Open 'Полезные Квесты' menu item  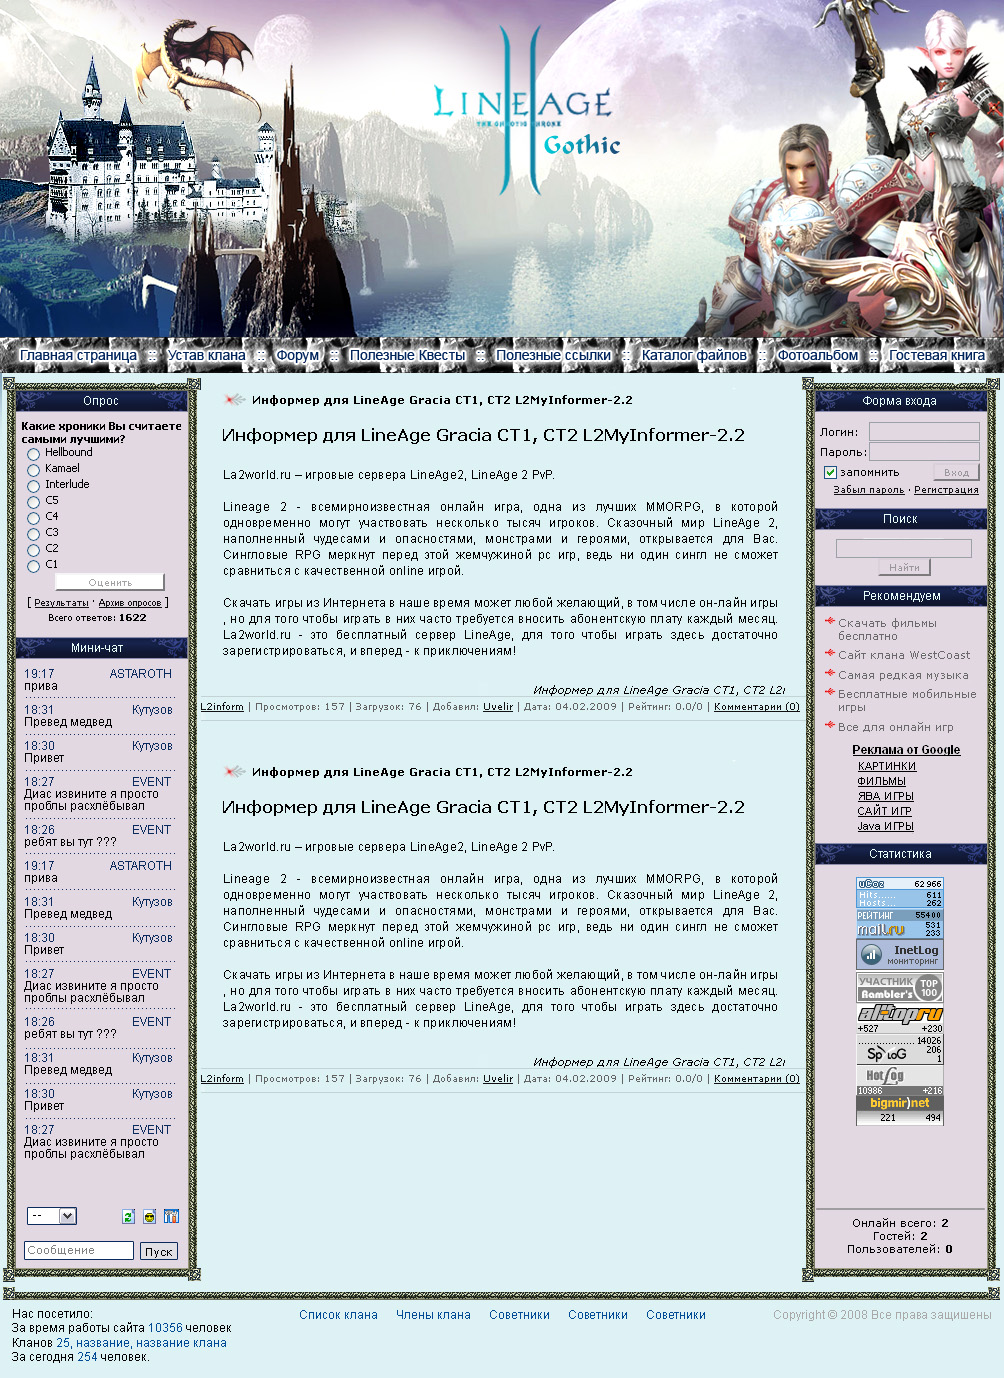tap(407, 355)
